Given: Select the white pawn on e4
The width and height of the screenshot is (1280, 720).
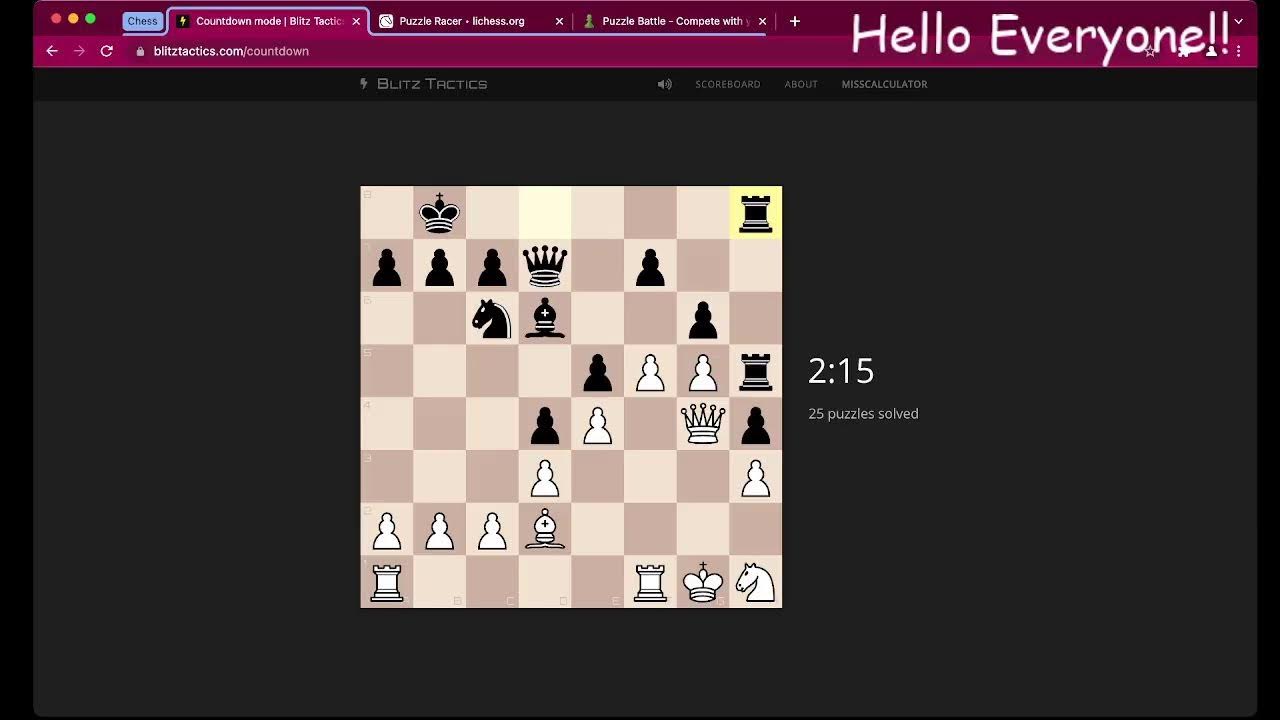Looking at the screenshot, I should coord(597,424).
